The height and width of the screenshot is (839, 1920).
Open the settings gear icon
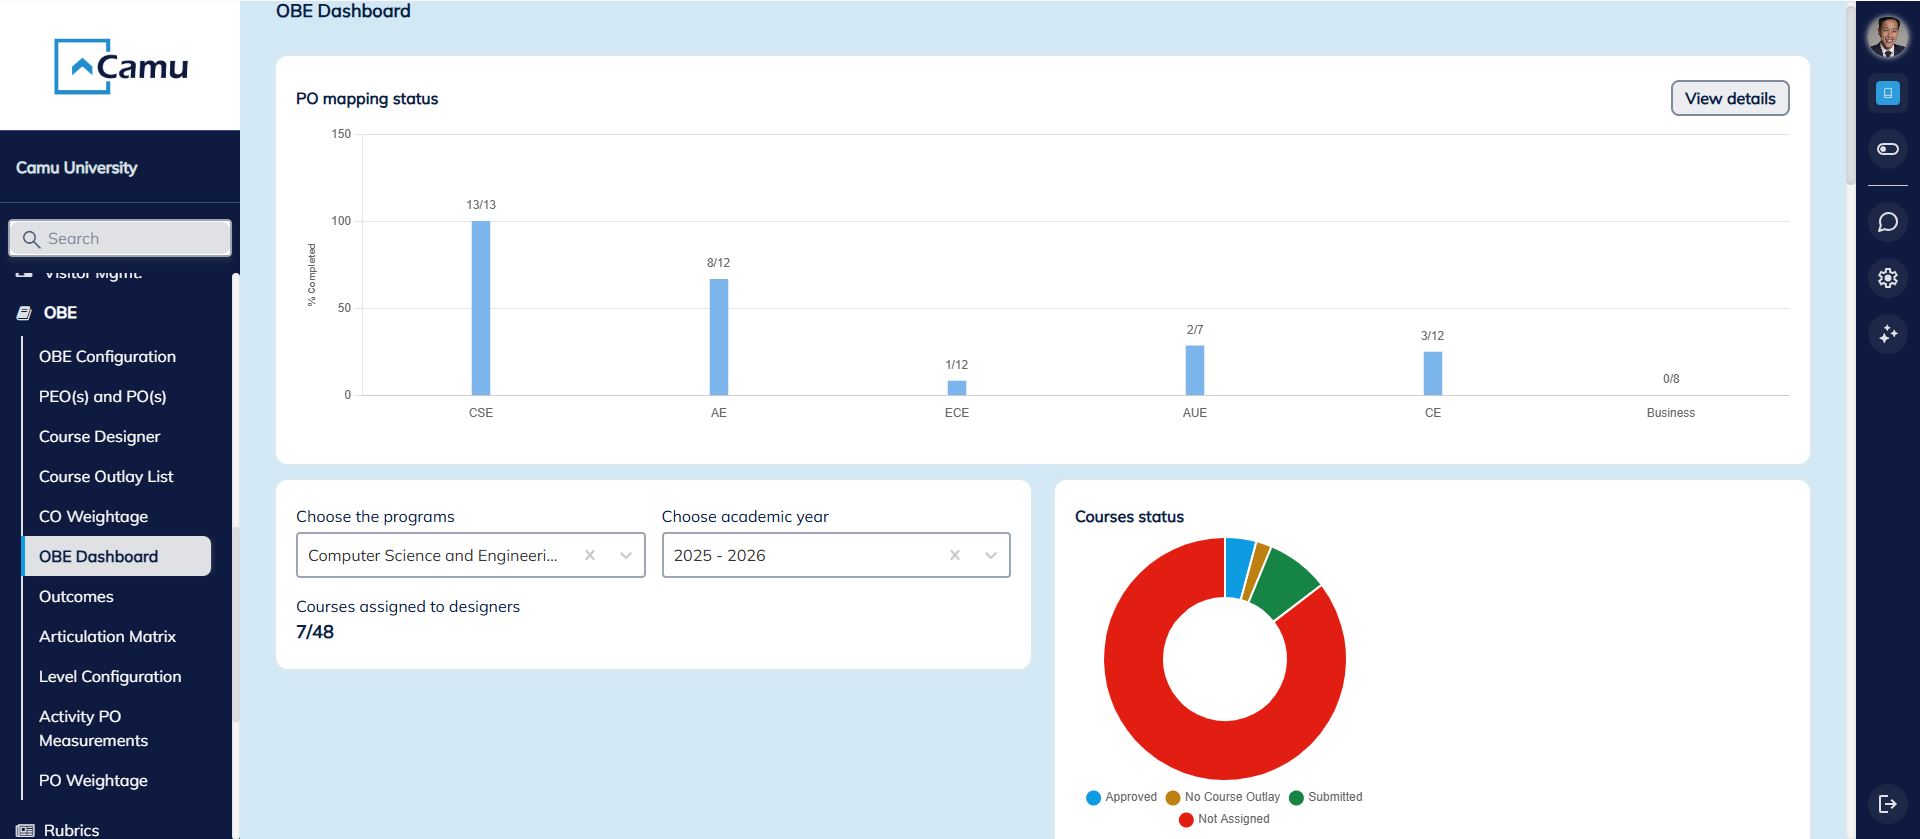tap(1887, 278)
